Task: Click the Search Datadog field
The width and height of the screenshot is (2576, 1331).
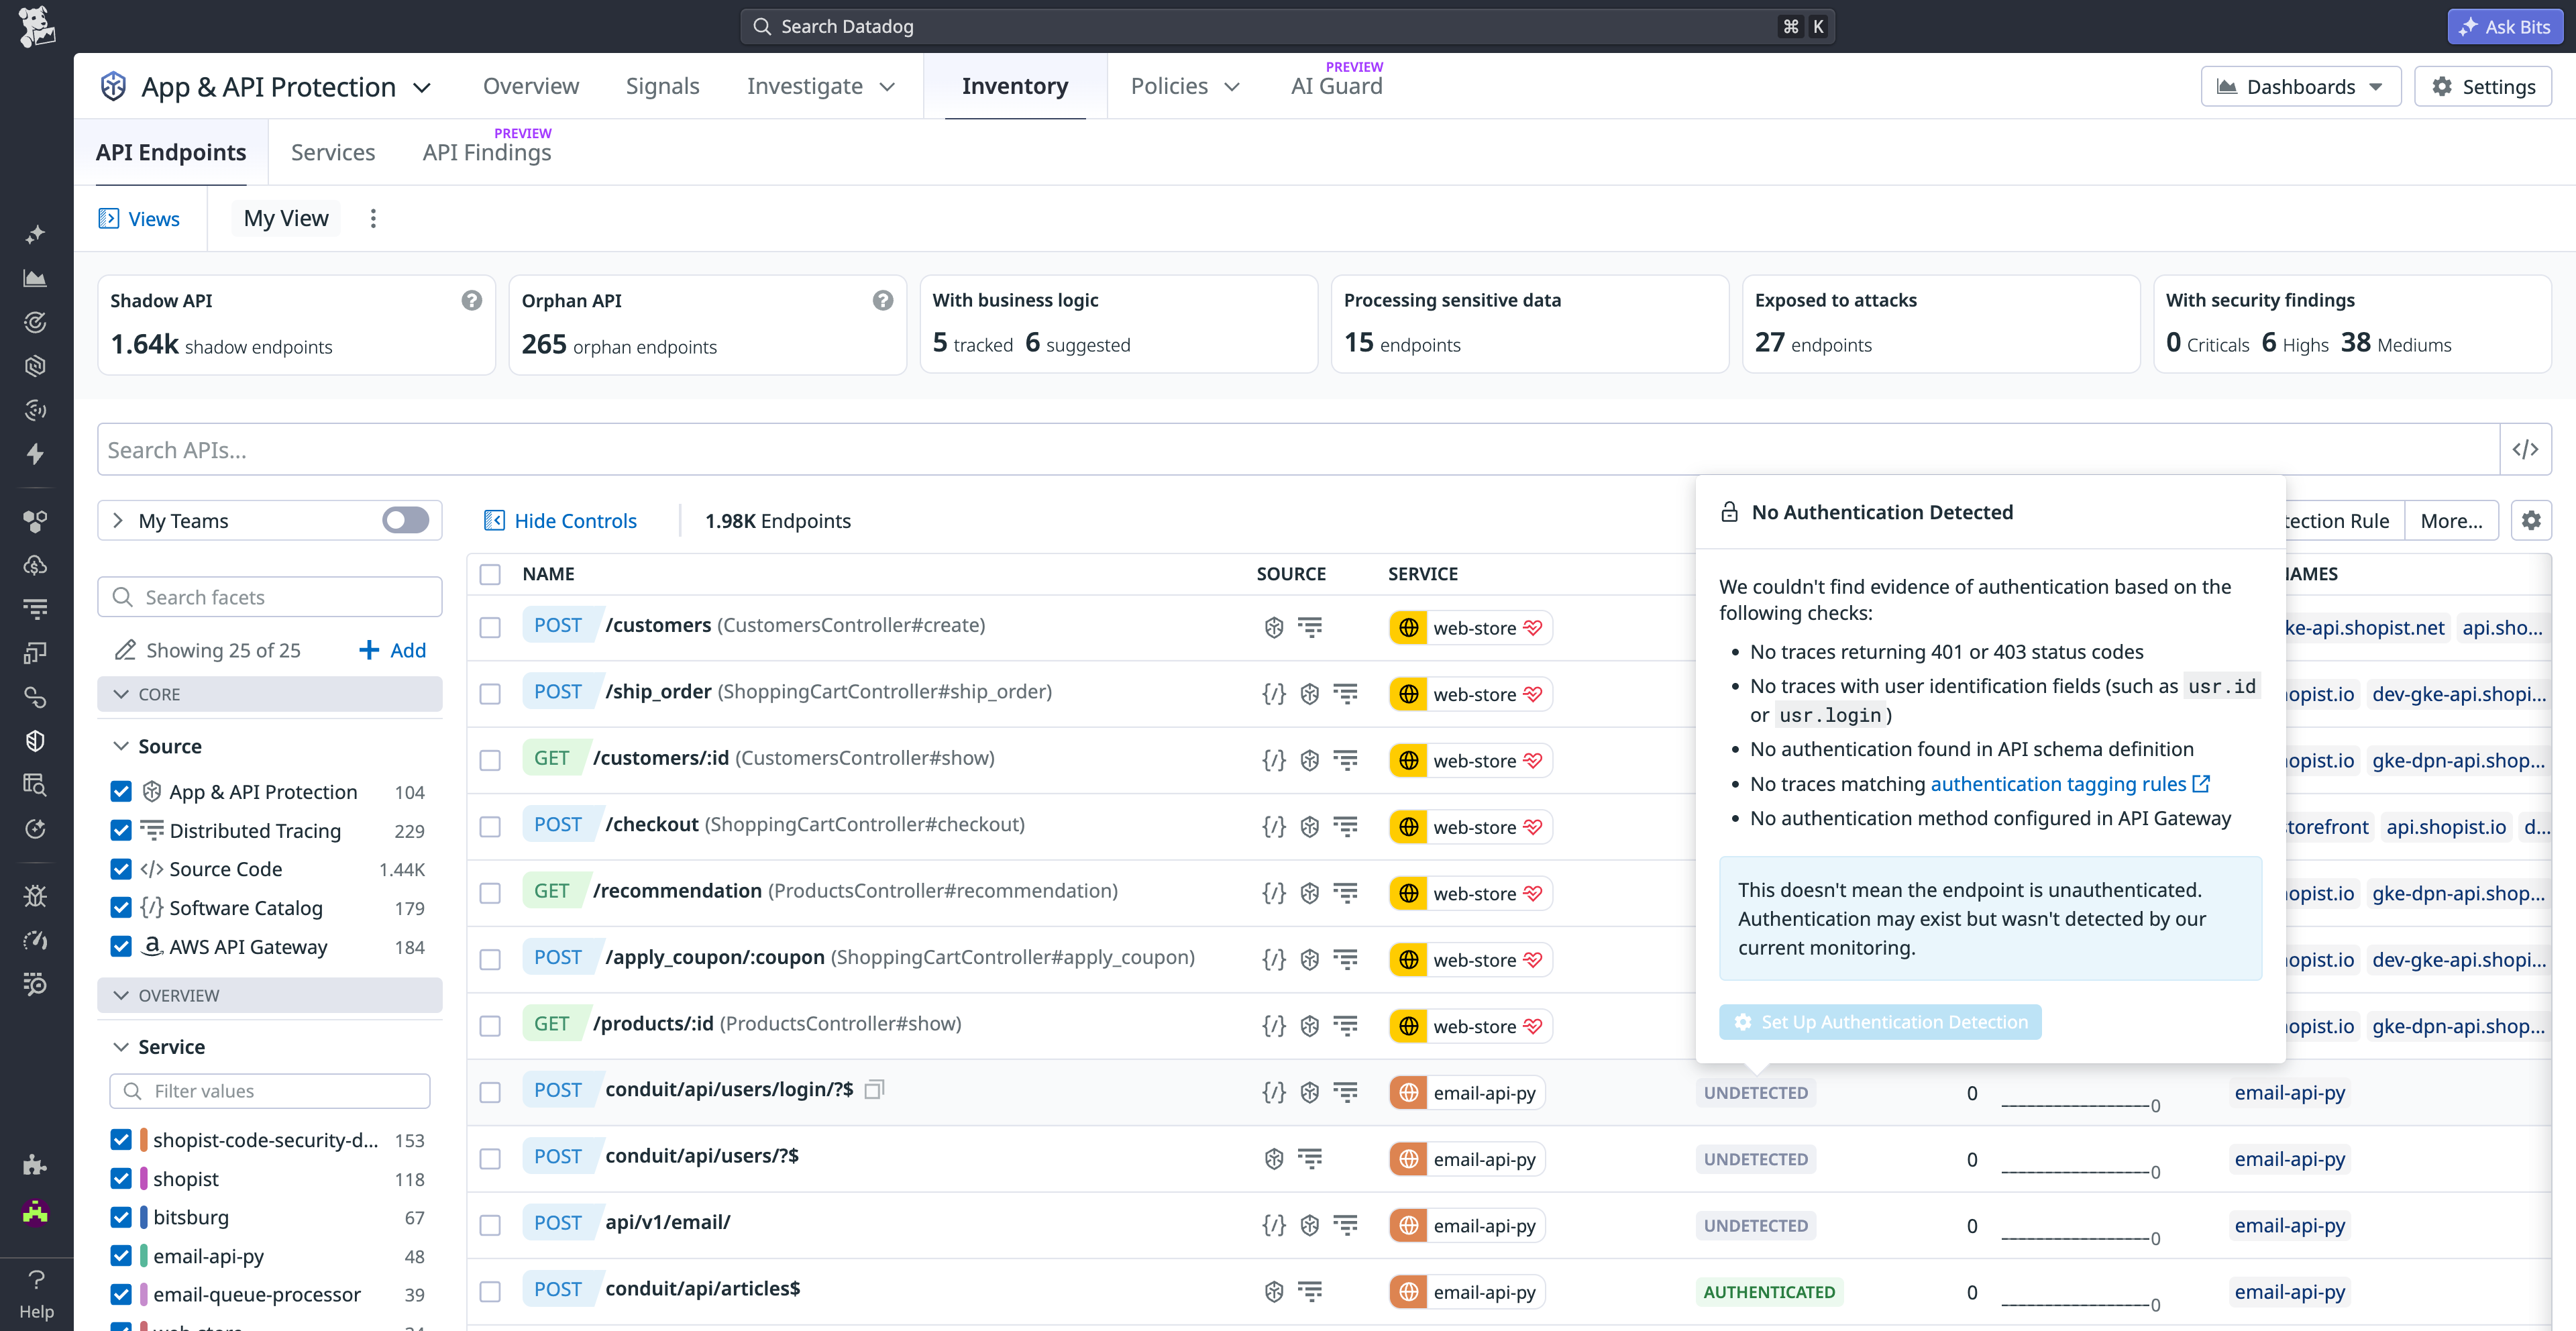Action: click(x=1287, y=27)
